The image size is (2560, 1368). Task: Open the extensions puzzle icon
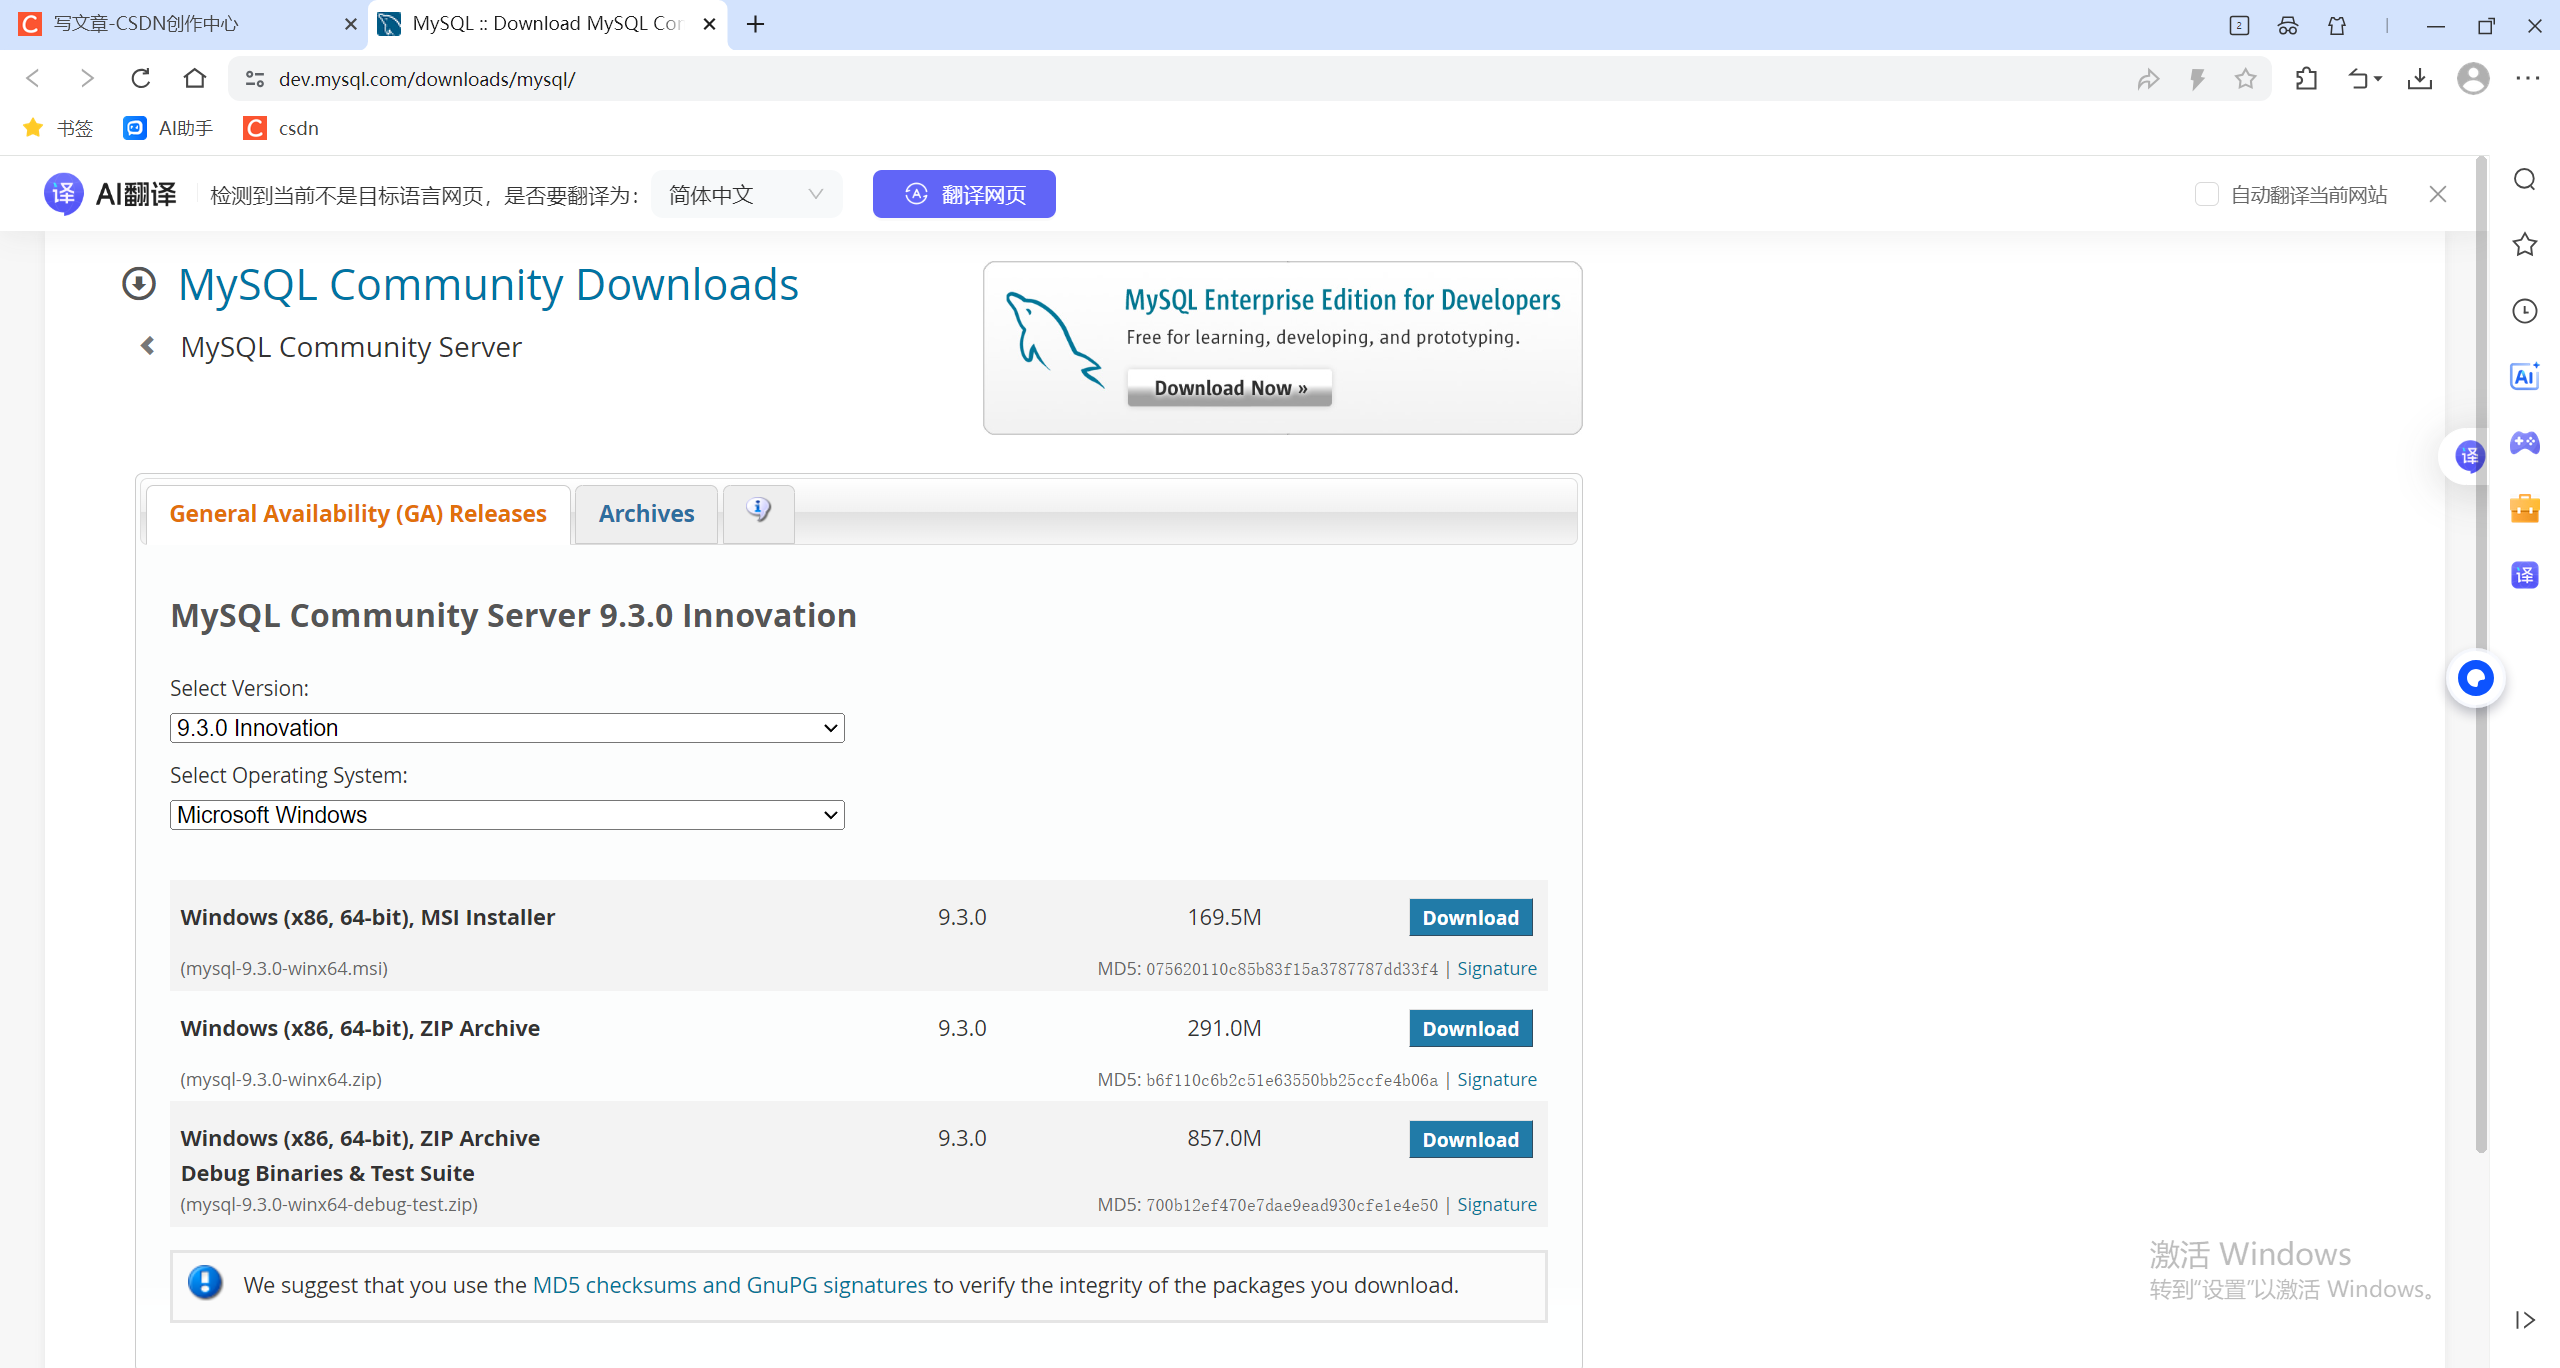tap(2306, 79)
